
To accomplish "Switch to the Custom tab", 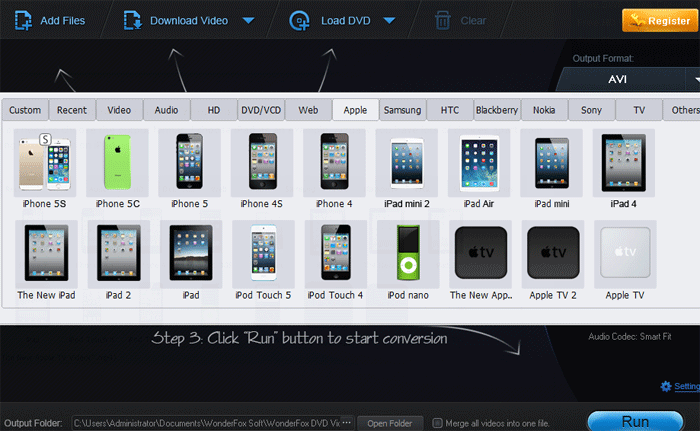I will click(25, 110).
